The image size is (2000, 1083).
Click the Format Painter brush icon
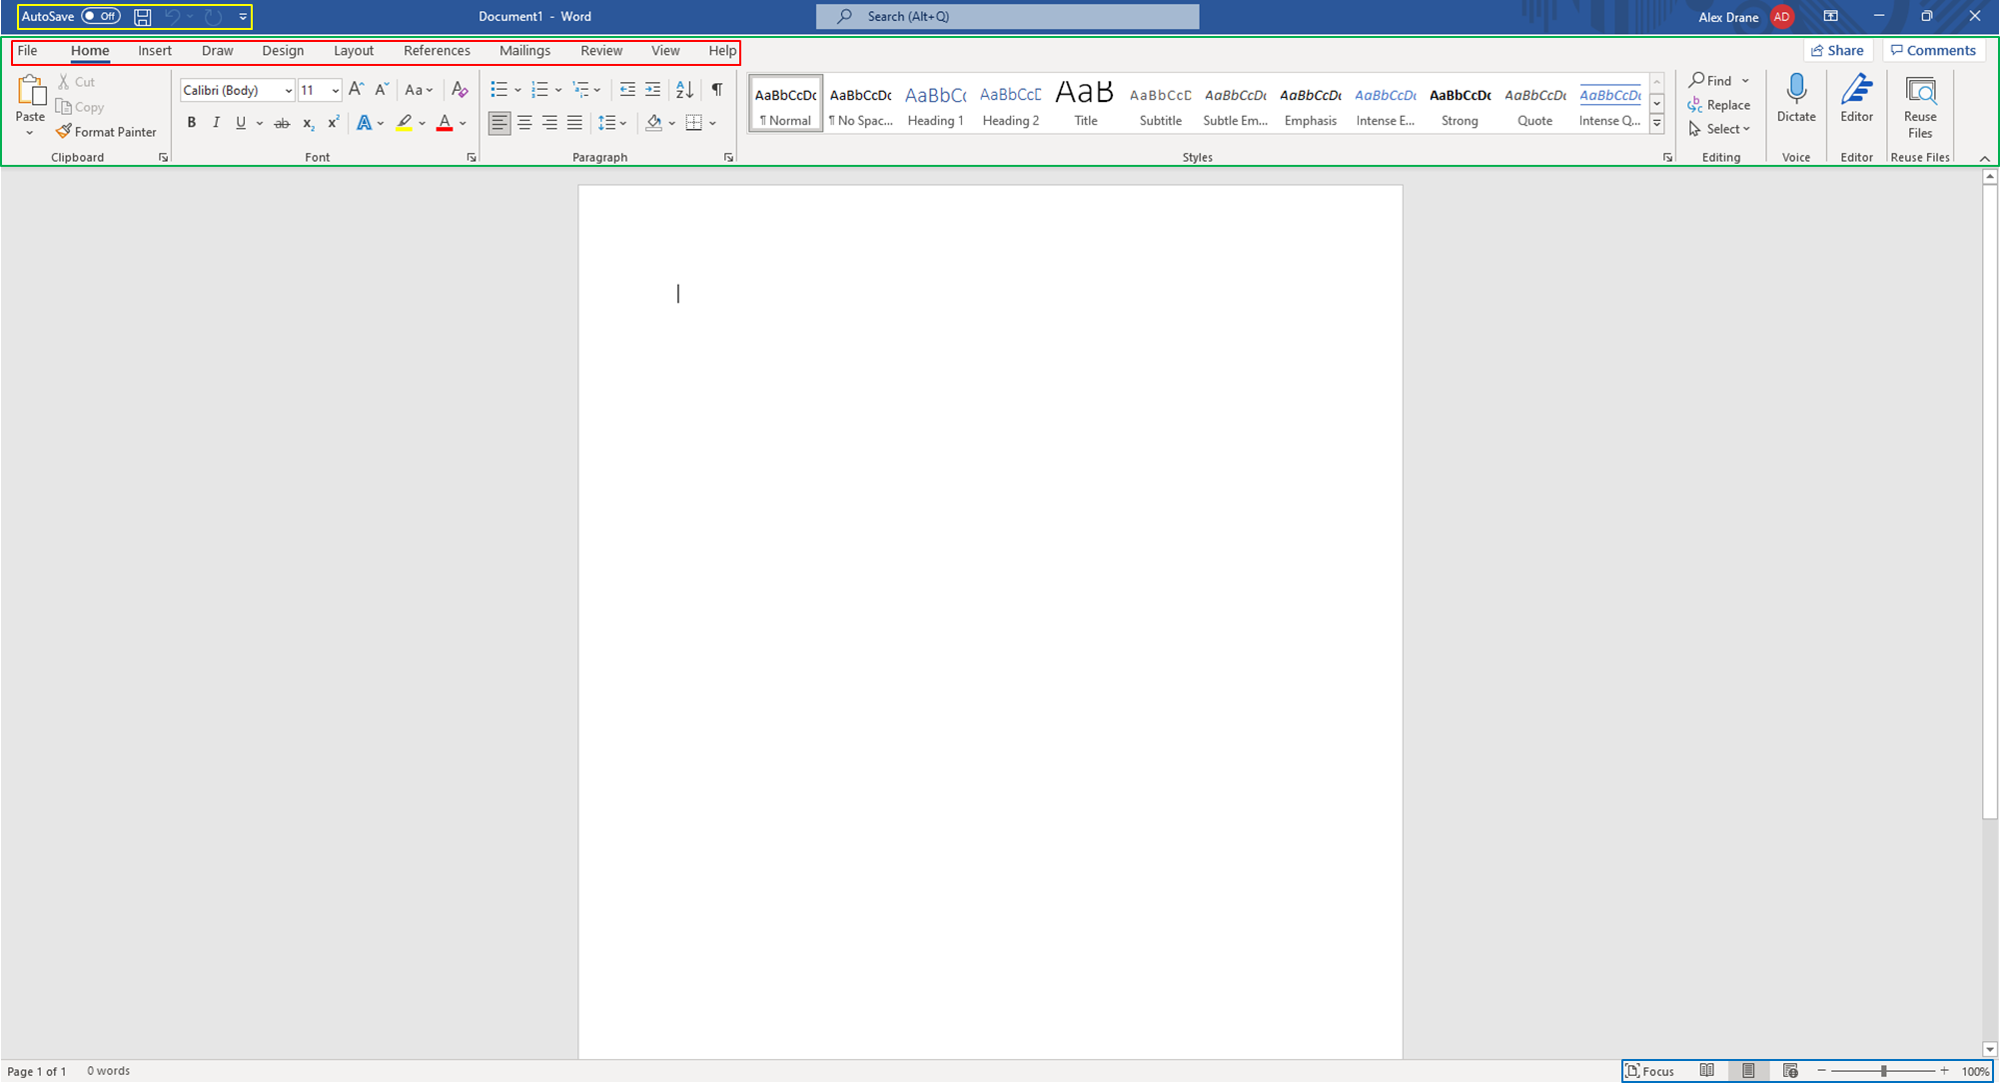(x=64, y=131)
